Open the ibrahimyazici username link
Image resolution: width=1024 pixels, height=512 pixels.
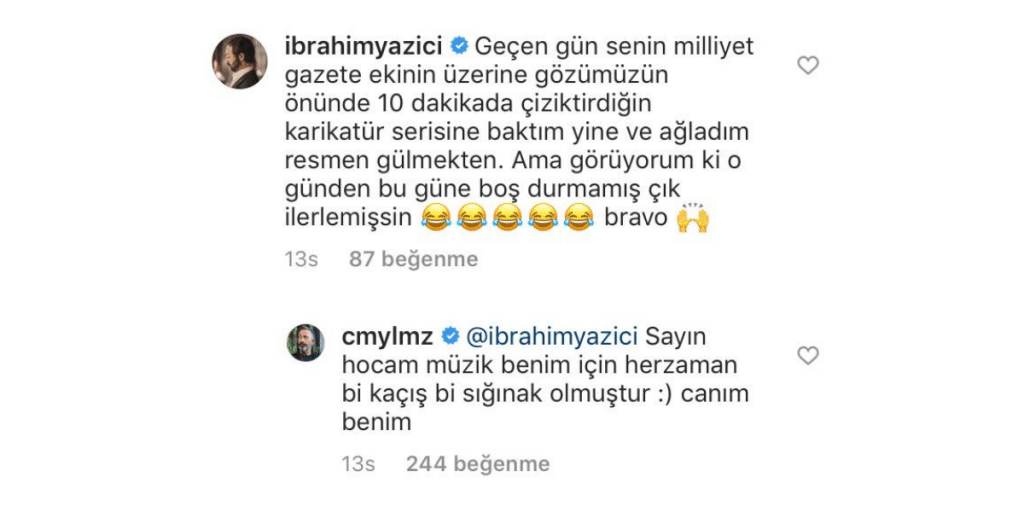tap(365, 47)
